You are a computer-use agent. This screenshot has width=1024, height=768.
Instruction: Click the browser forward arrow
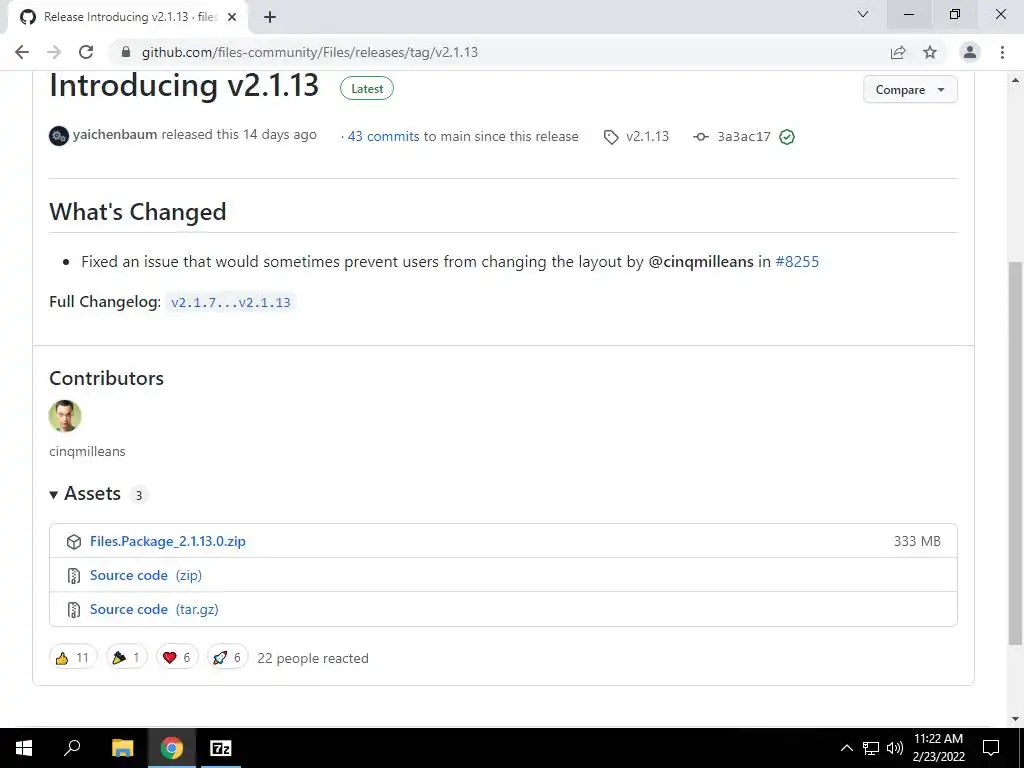click(54, 52)
